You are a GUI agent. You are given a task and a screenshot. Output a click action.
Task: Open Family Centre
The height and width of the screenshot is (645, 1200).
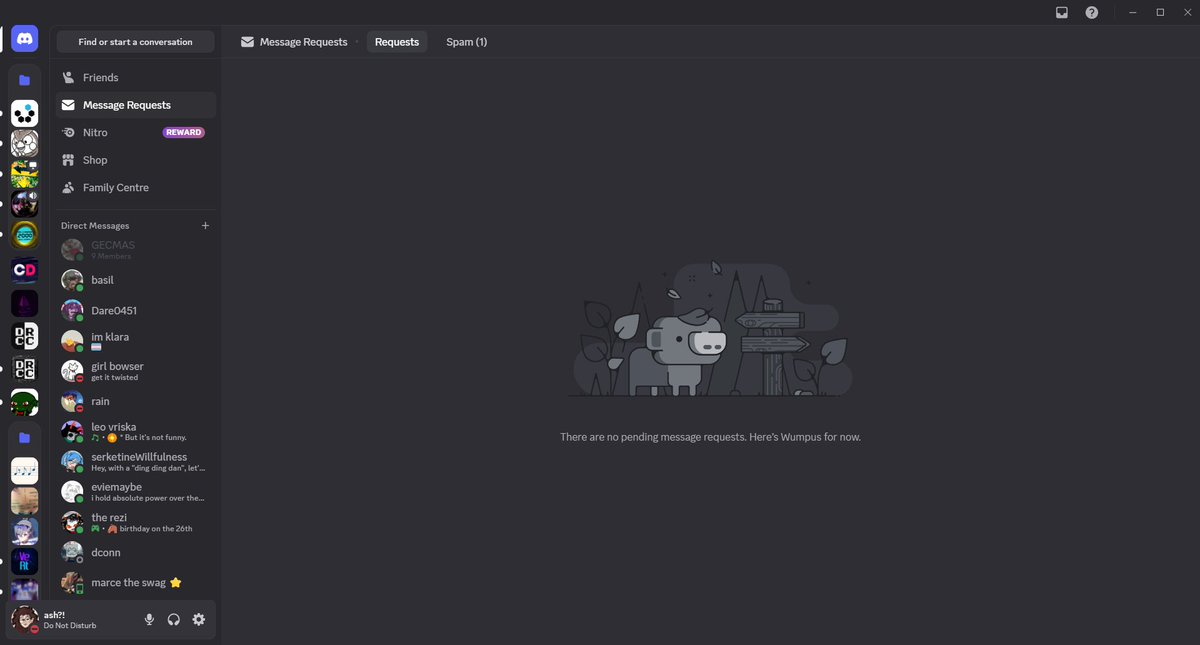pyautogui.click(x=136, y=187)
